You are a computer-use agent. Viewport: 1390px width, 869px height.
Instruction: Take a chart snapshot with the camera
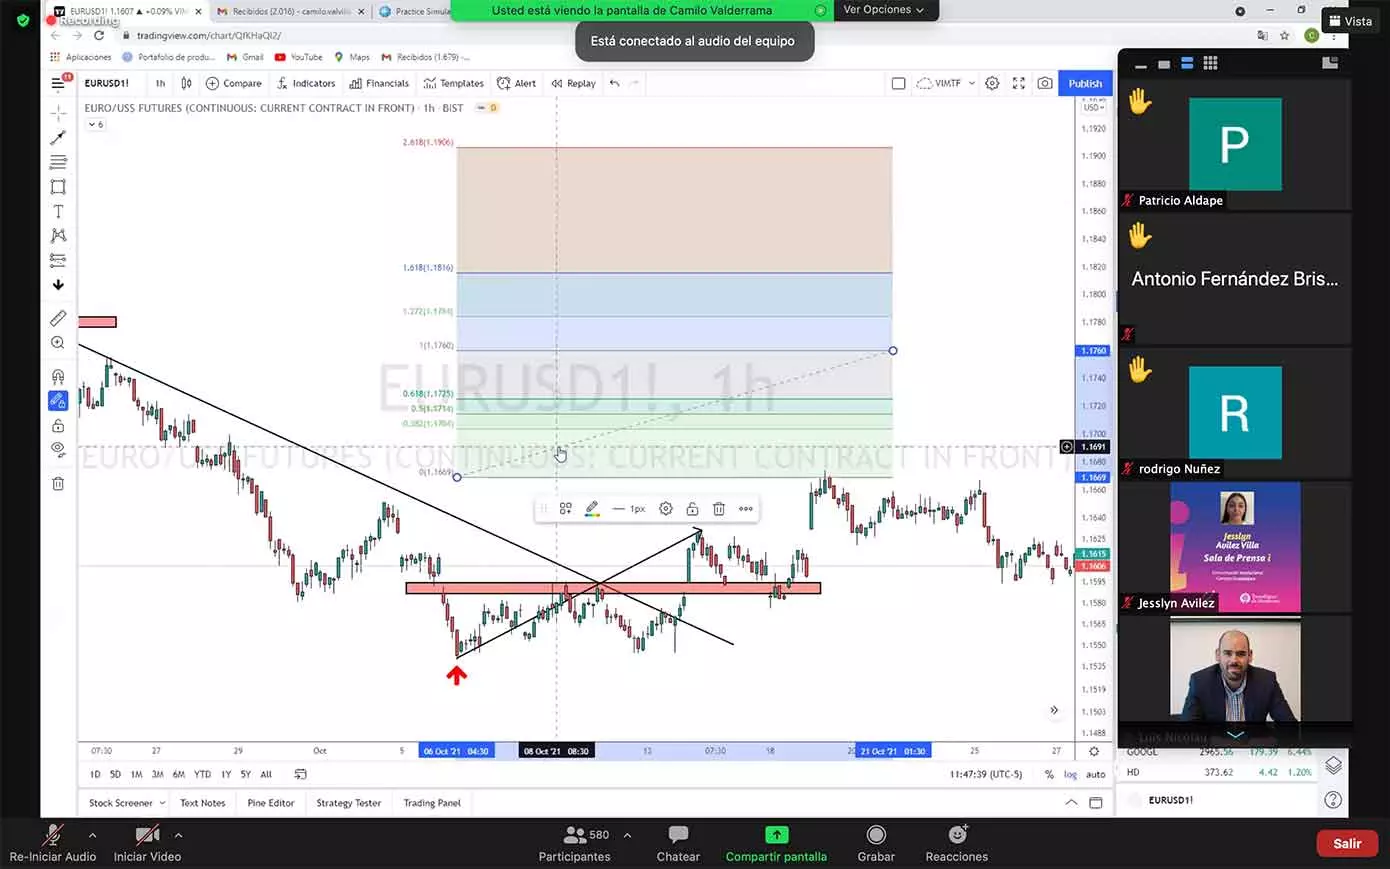pos(1044,83)
